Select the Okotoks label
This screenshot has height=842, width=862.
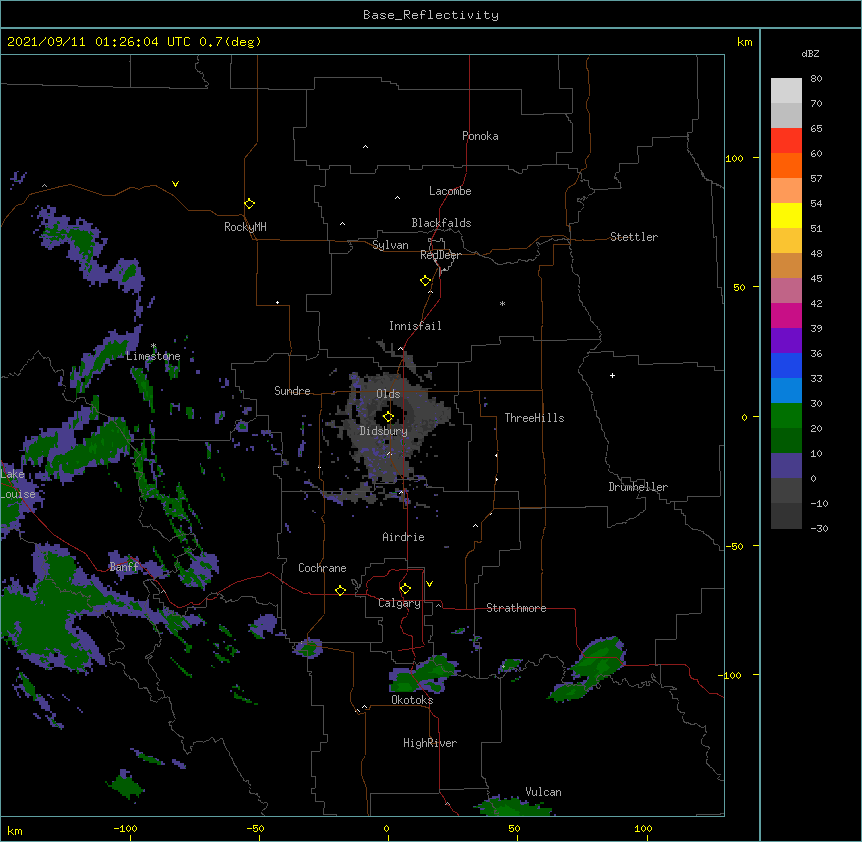click(412, 700)
